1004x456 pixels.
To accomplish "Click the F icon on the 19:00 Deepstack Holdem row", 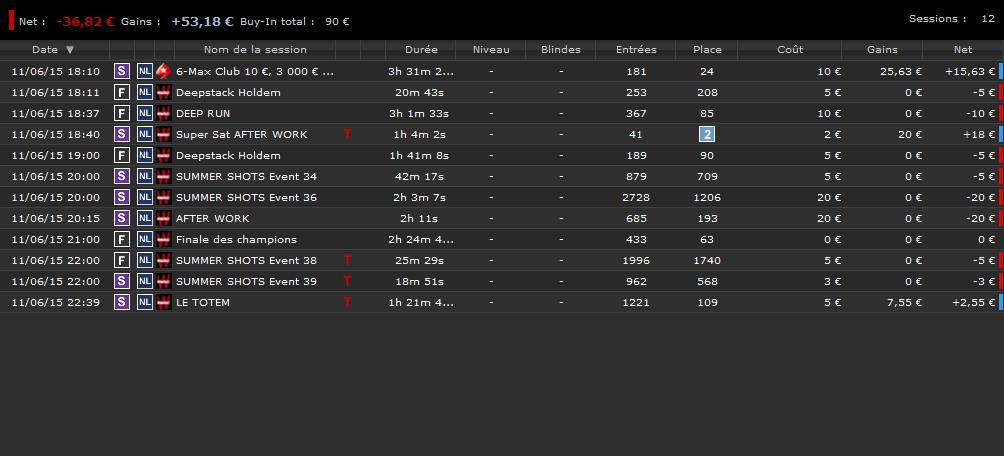I will point(122,155).
